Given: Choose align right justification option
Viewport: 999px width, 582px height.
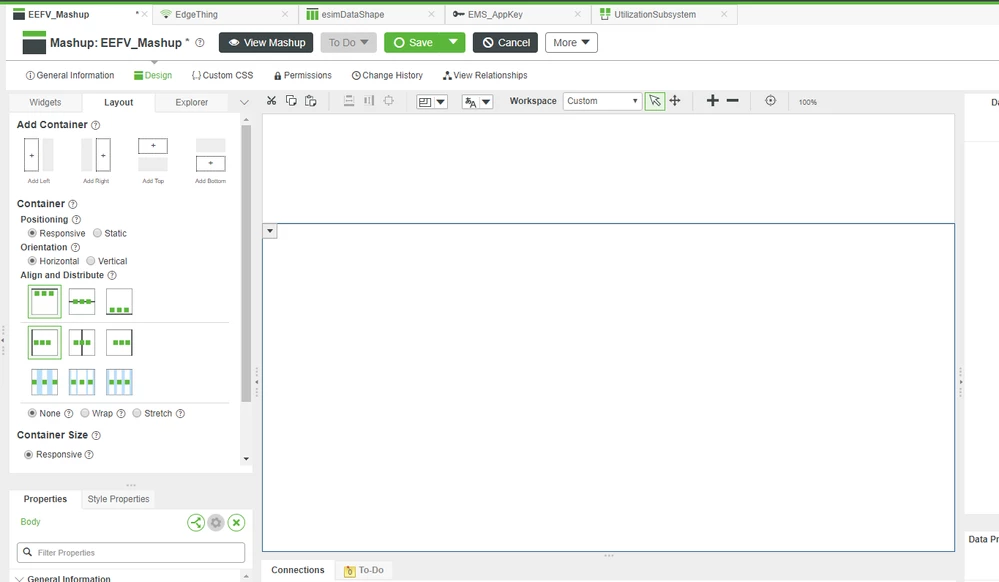Looking at the screenshot, I should pyautogui.click(x=119, y=343).
